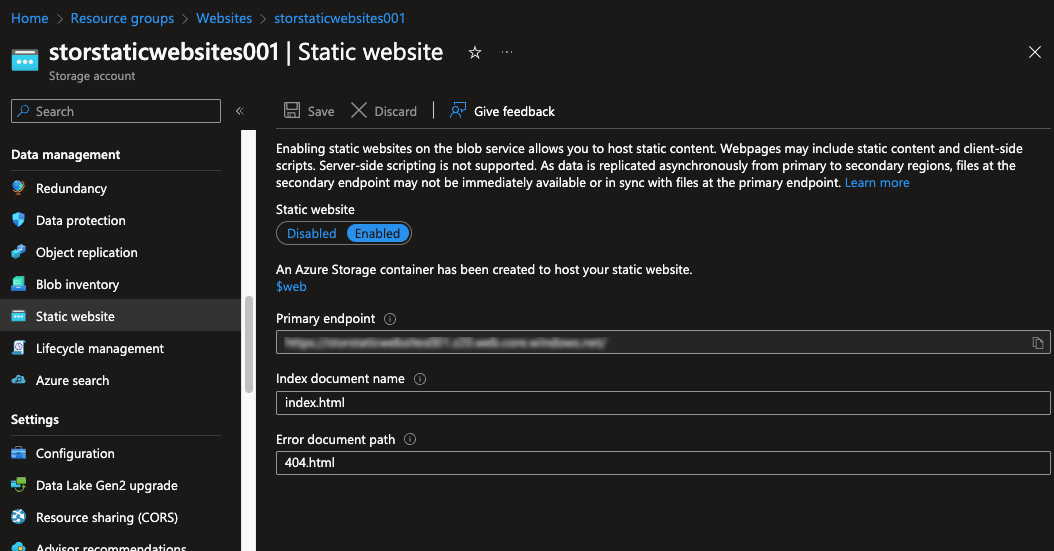Show info tooltip for Error document path

tap(410, 439)
